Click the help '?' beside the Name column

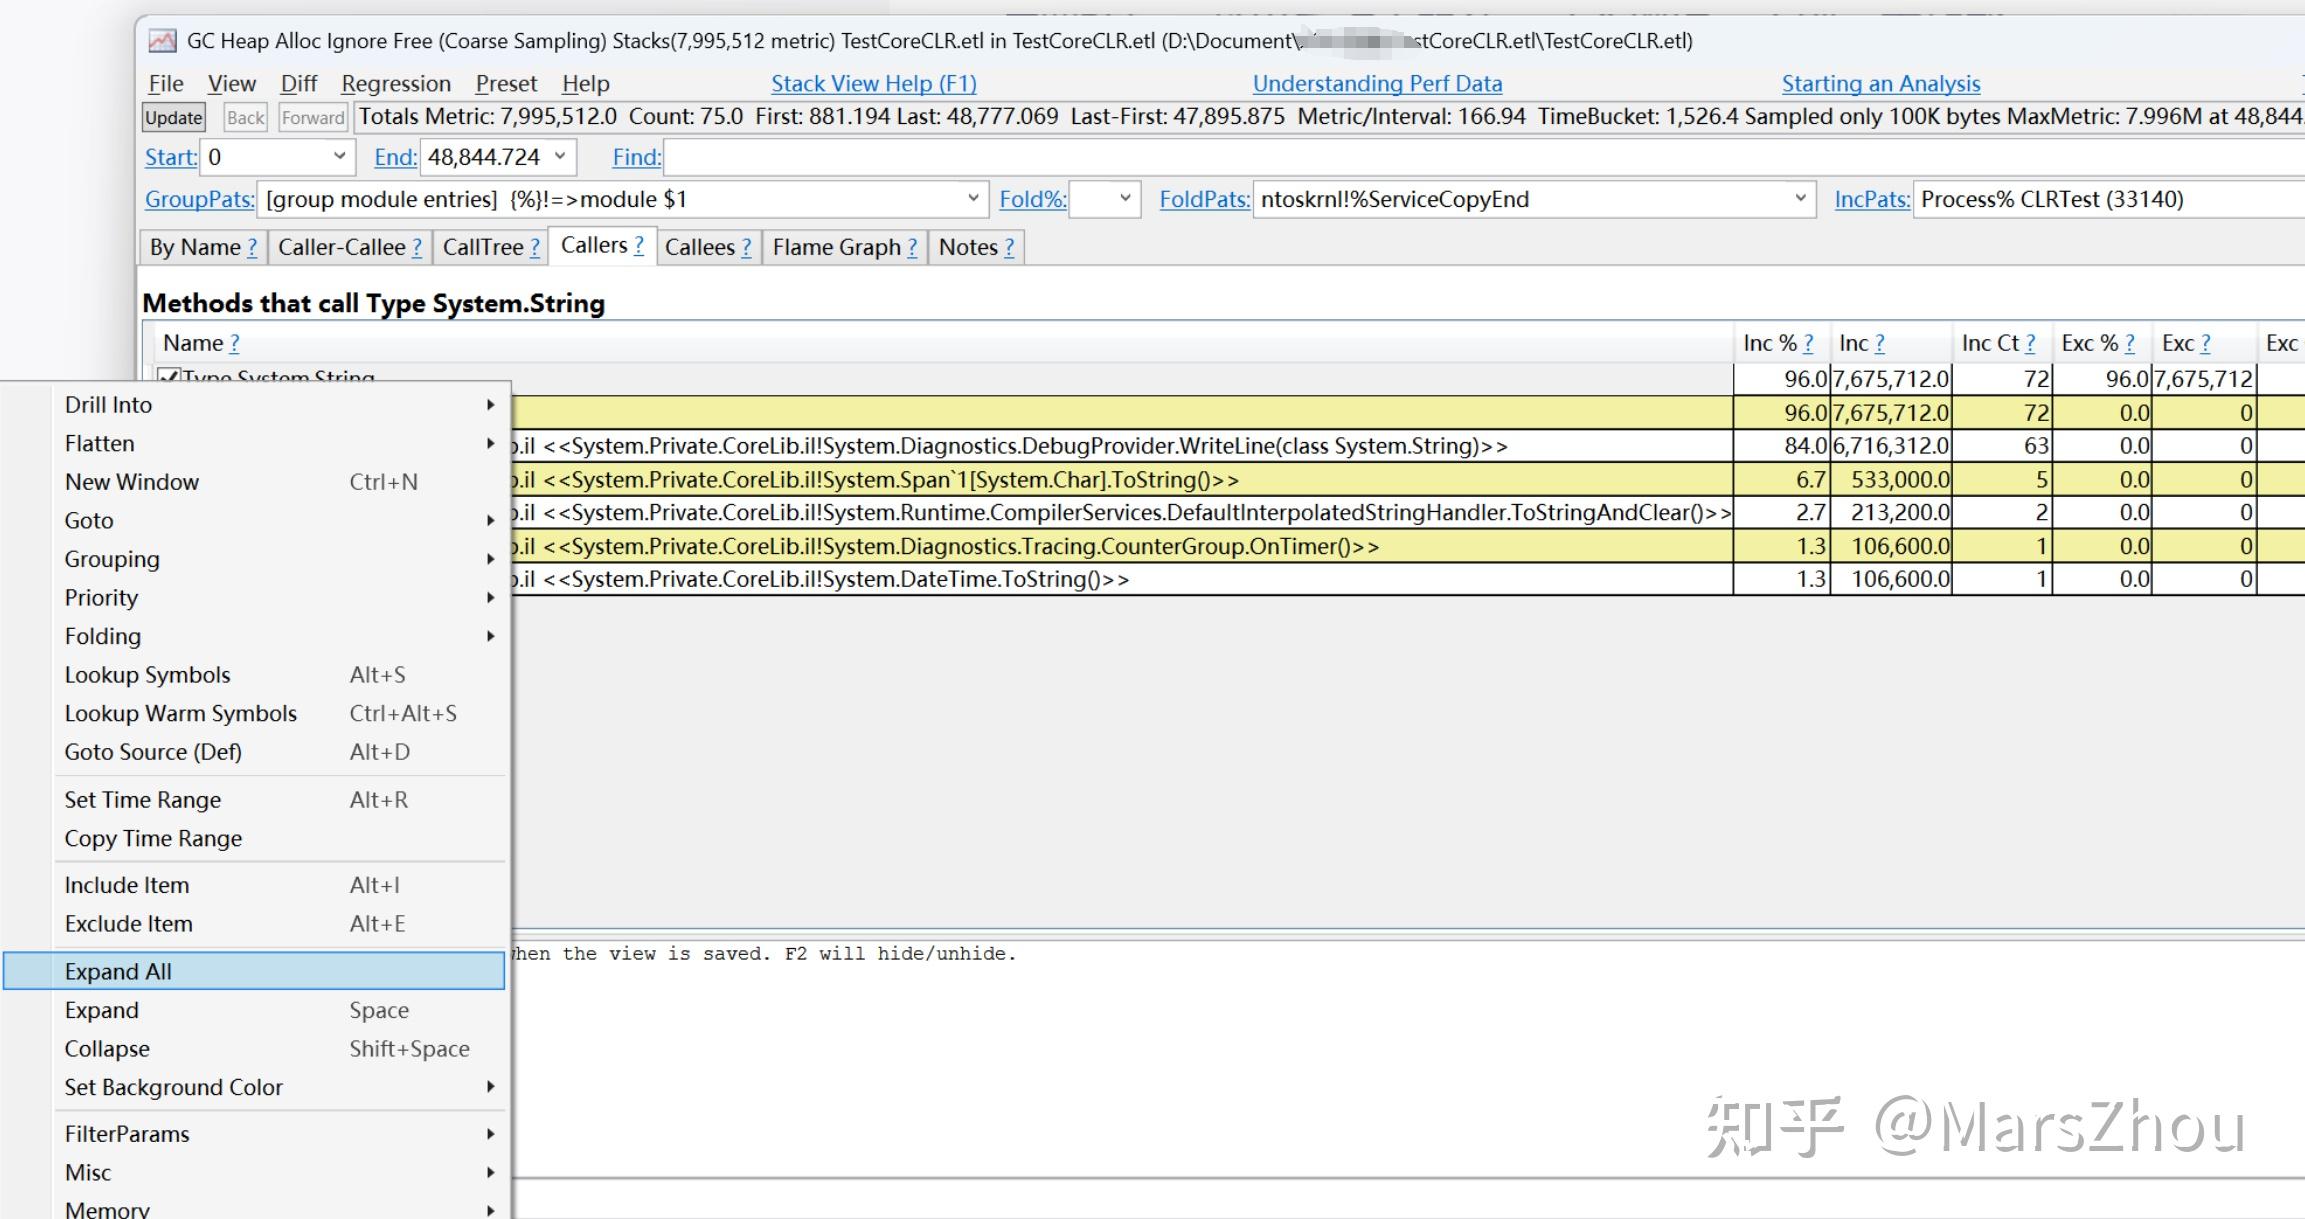(x=235, y=342)
